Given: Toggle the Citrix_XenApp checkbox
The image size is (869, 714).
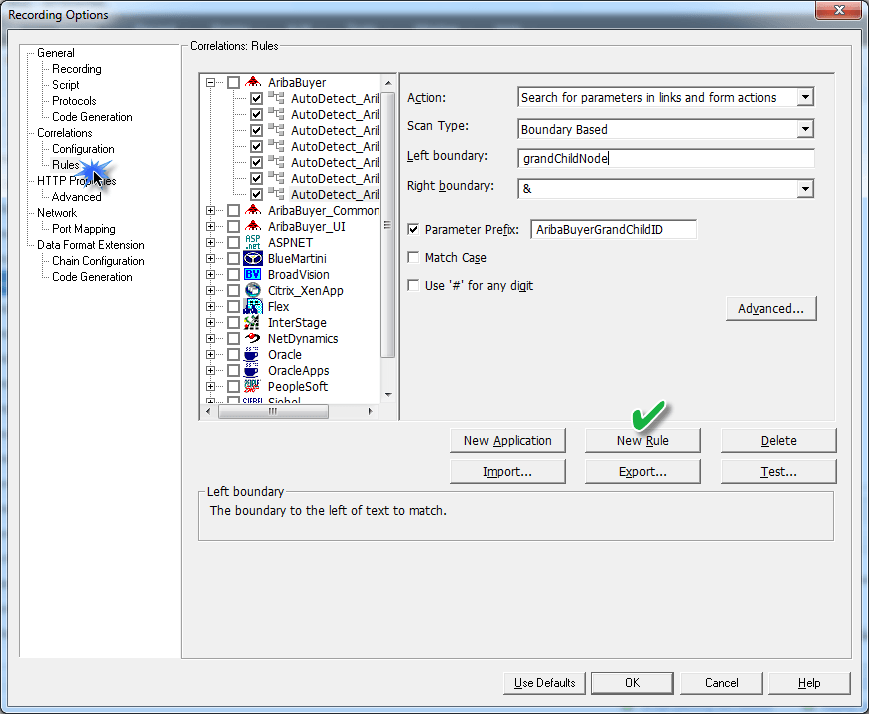Looking at the screenshot, I should point(233,290).
